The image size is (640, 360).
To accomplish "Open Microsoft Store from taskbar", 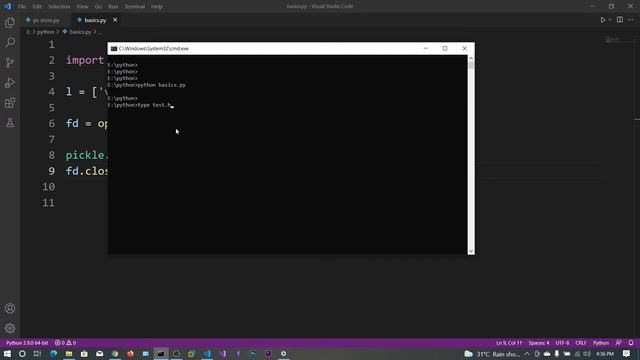I will (x=84, y=353).
